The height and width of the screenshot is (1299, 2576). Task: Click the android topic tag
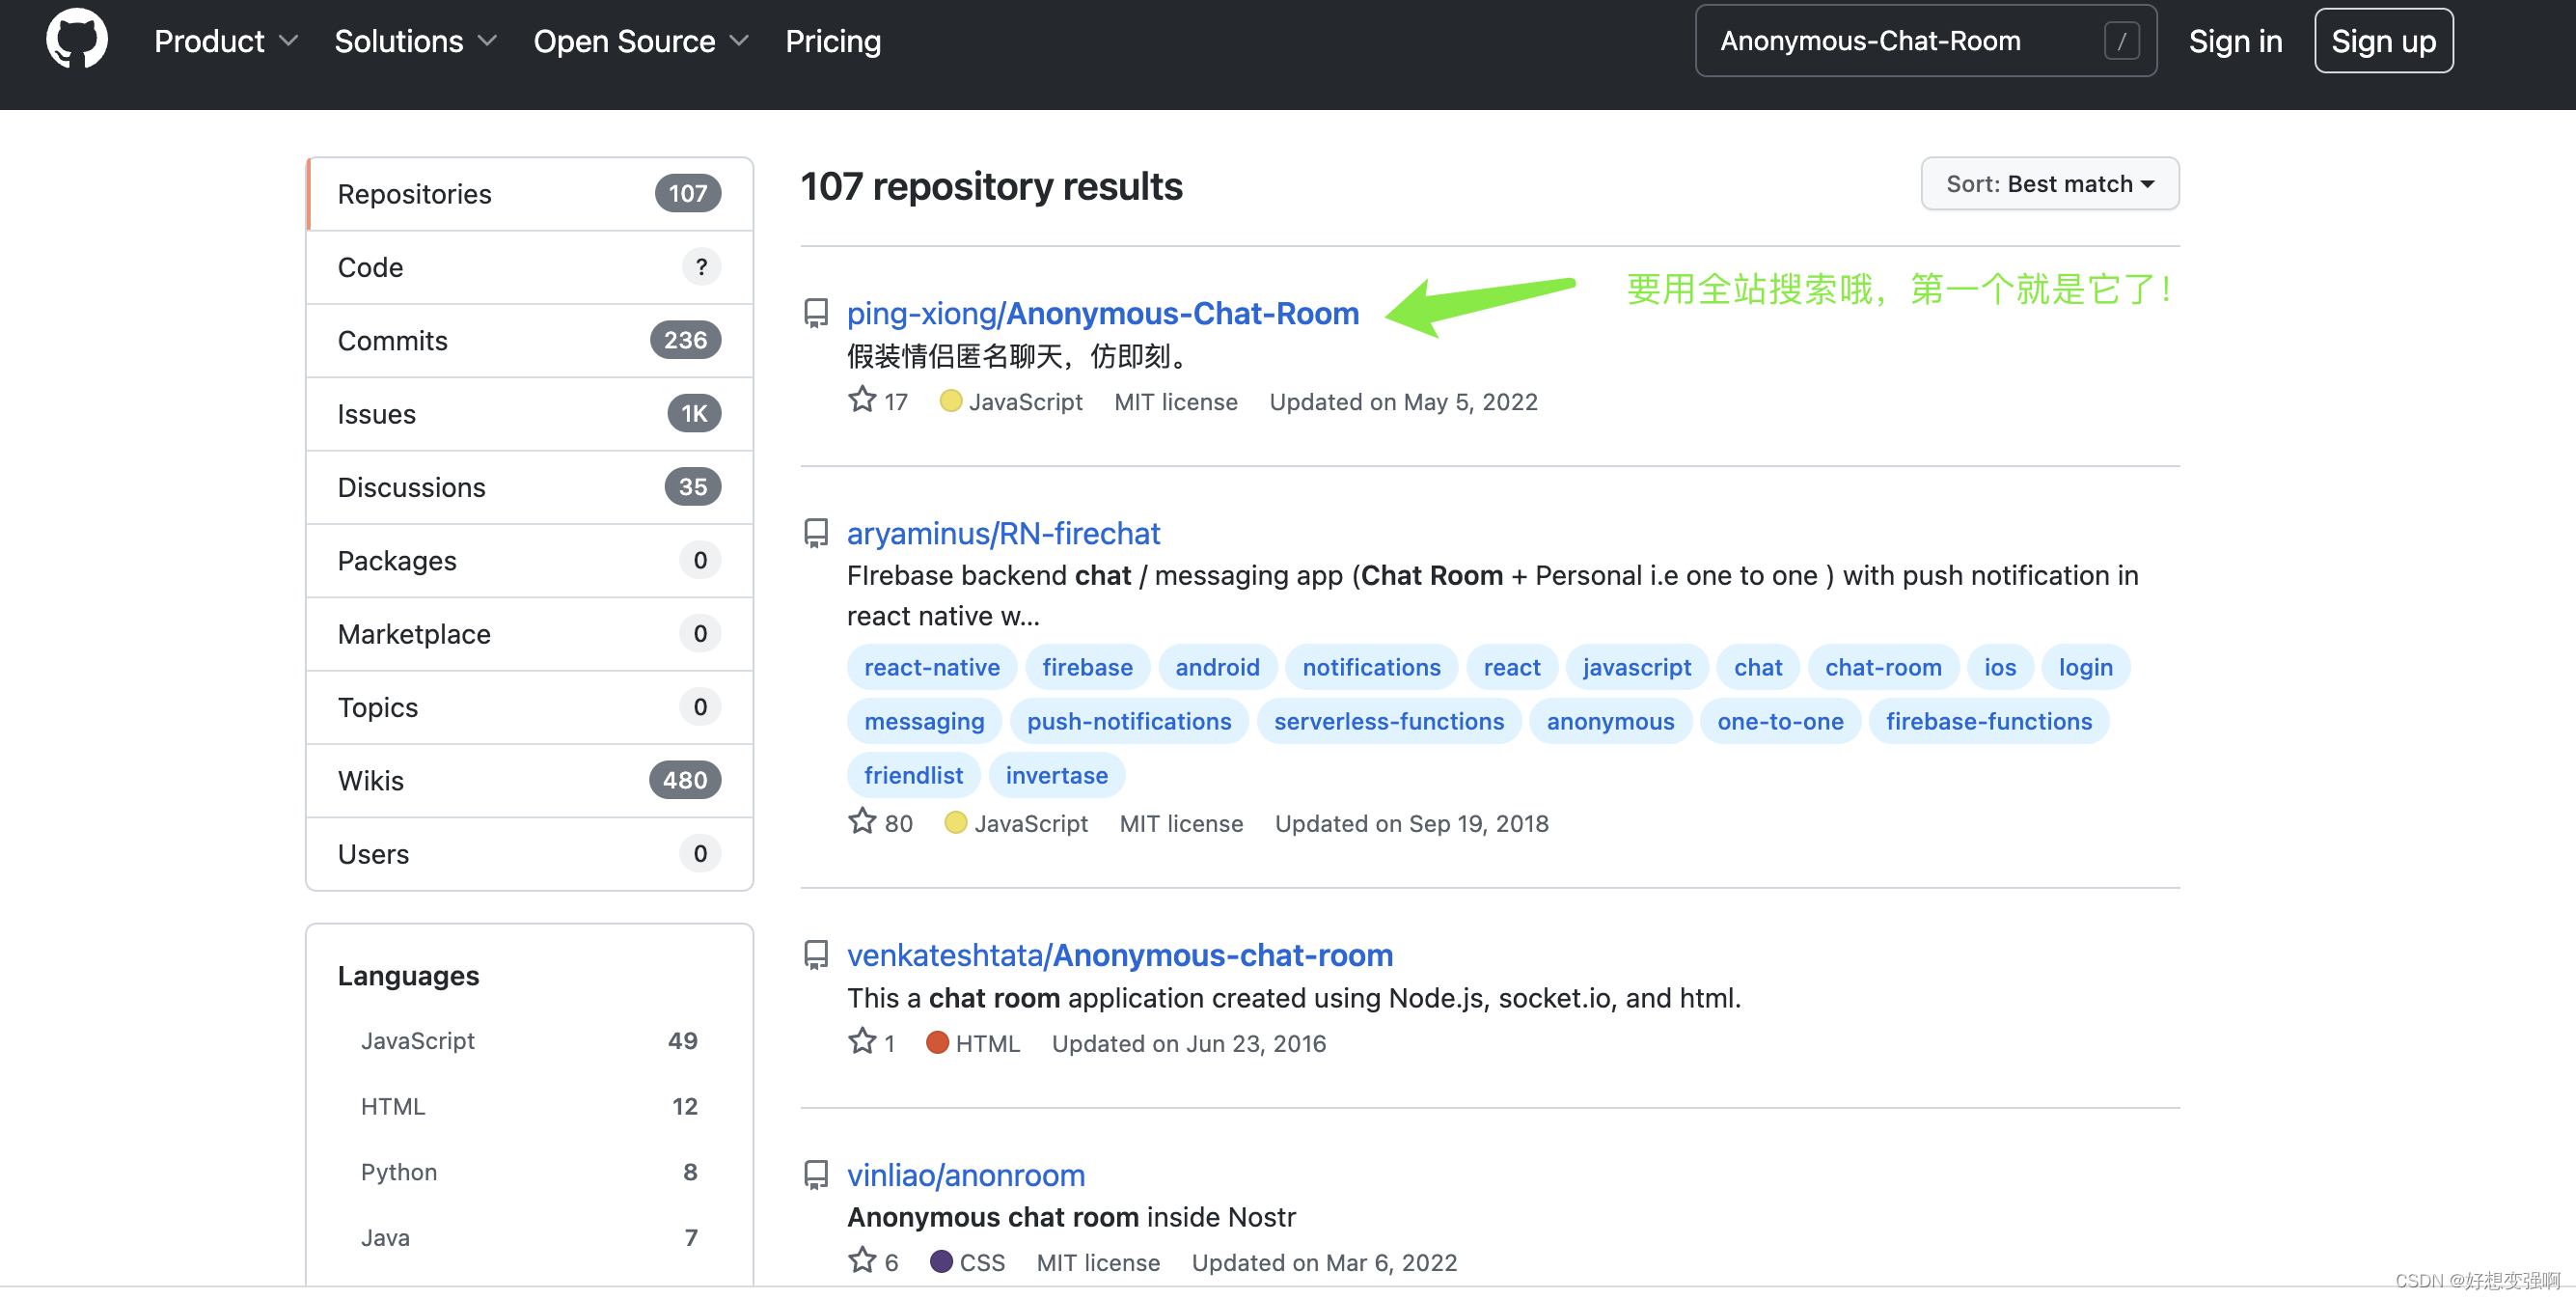point(1217,667)
